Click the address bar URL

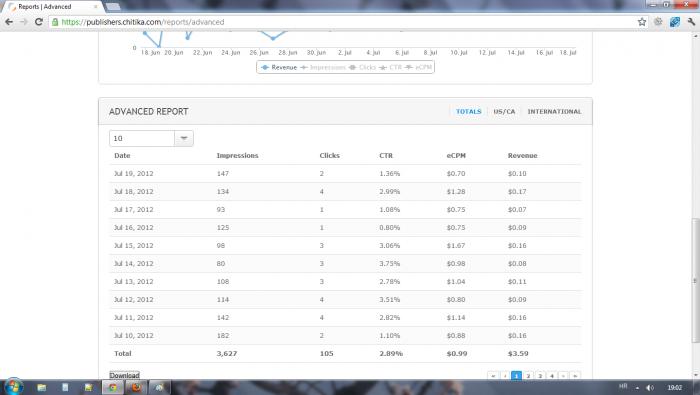coord(143,22)
